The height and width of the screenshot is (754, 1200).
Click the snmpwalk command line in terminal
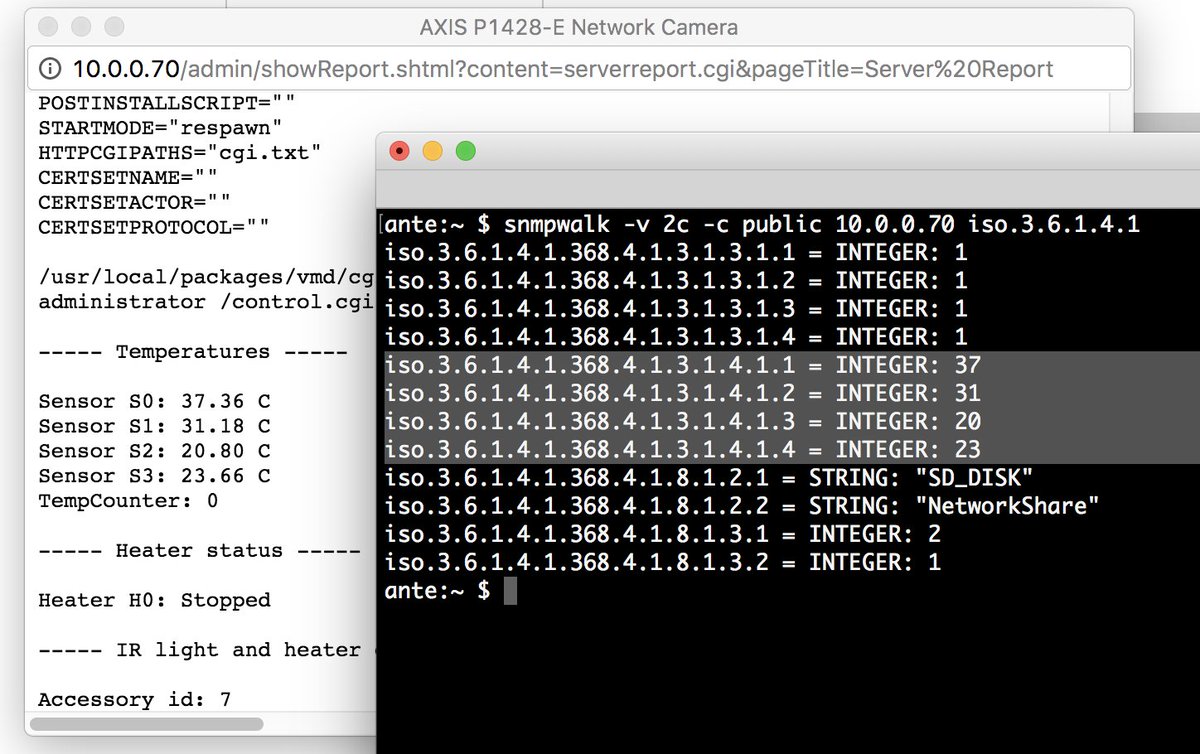pyautogui.click(x=762, y=225)
